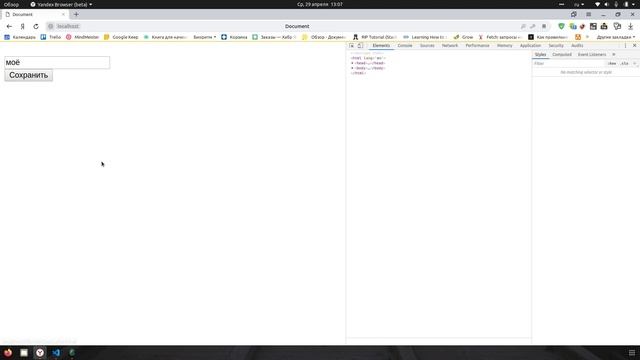Switch to the Network DevTools tab
The height and width of the screenshot is (360, 640).
coord(450,46)
